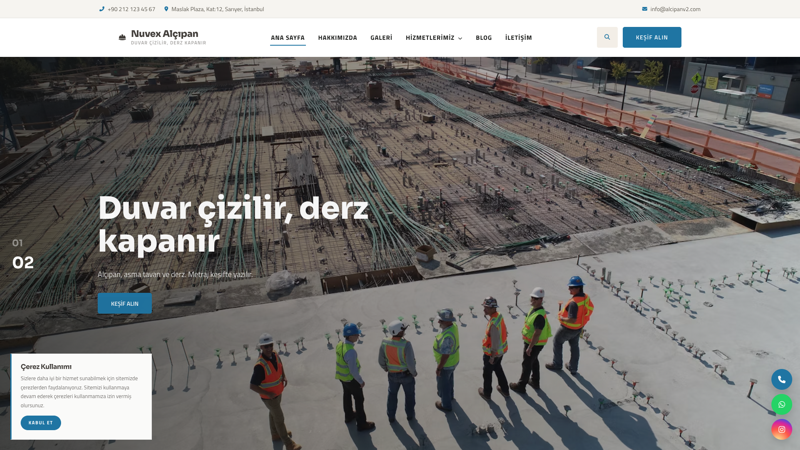
Task: Open WhatsApp chat via the green icon
Action: tap(781, 405)
